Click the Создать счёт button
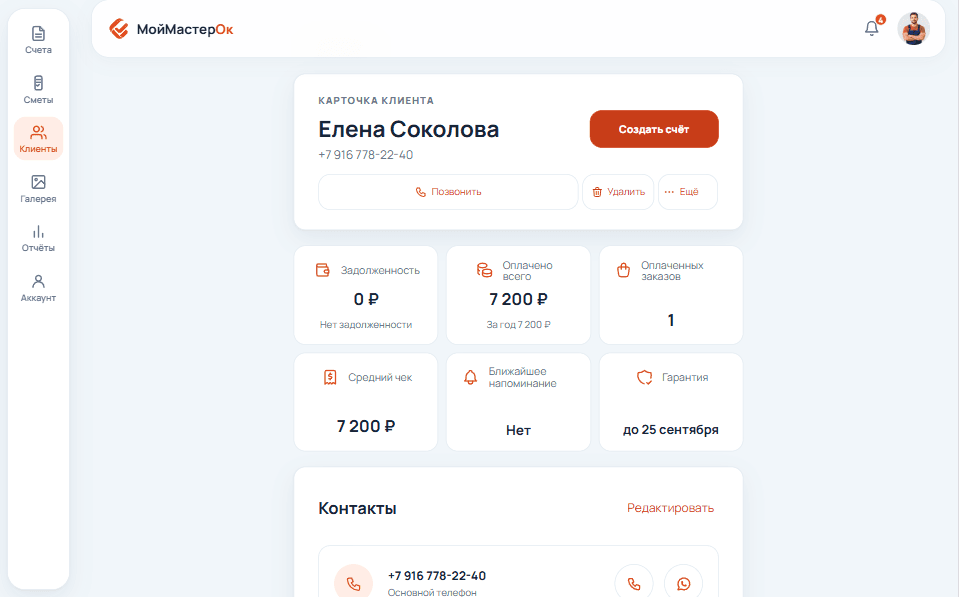 click(654, 129)
